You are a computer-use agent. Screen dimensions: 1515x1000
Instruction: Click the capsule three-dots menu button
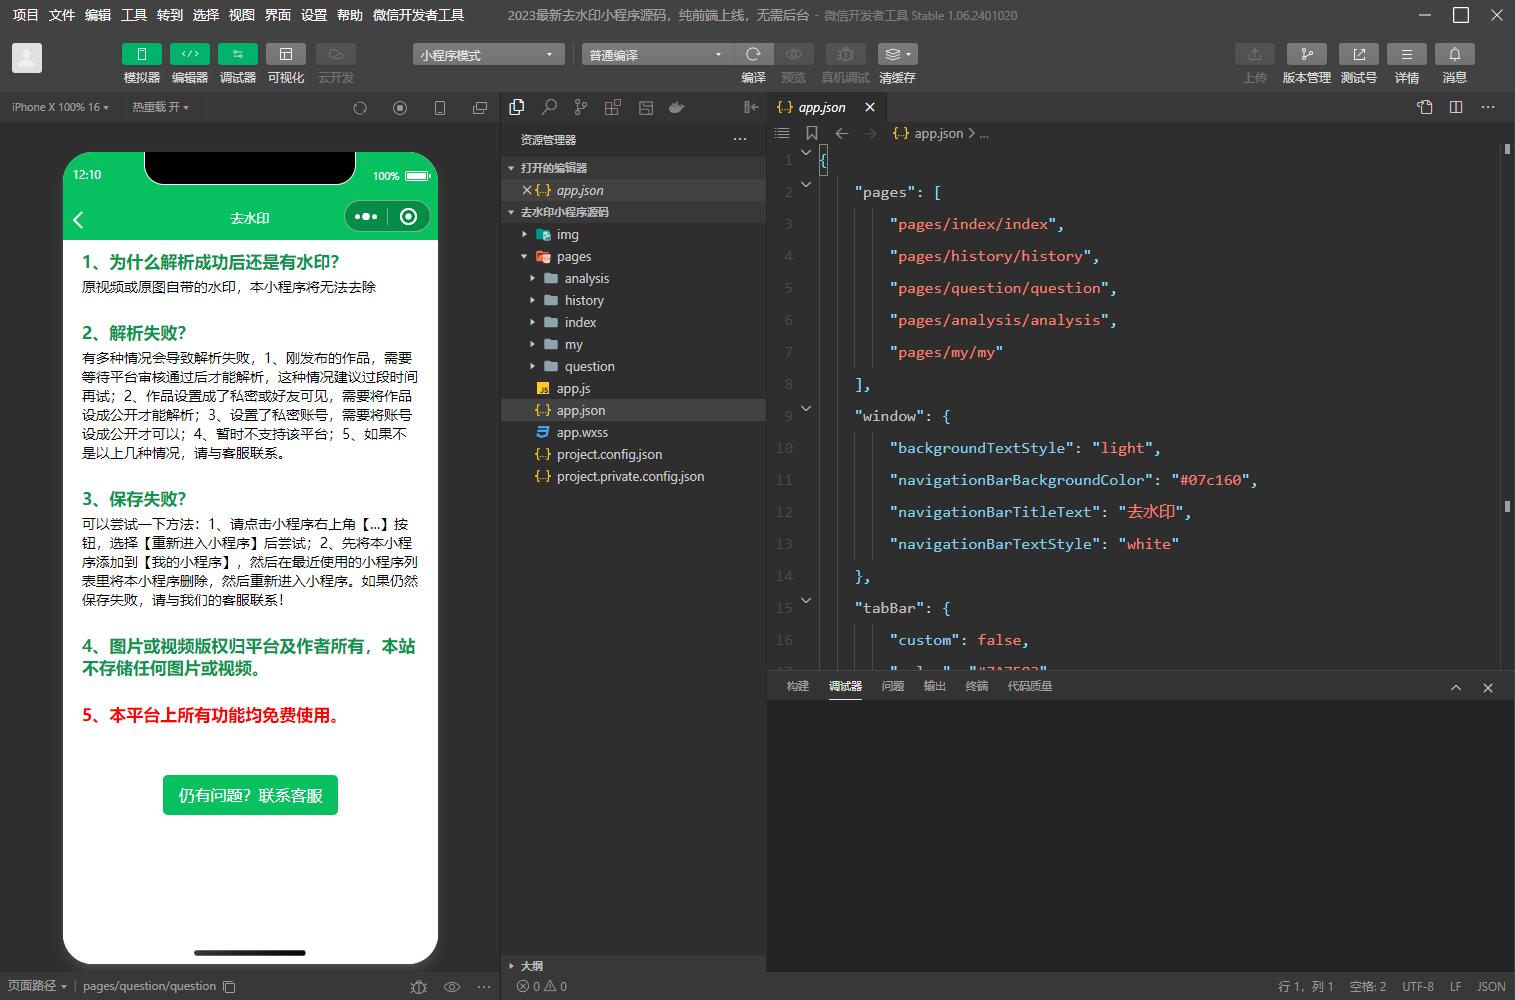coord(366,217)
